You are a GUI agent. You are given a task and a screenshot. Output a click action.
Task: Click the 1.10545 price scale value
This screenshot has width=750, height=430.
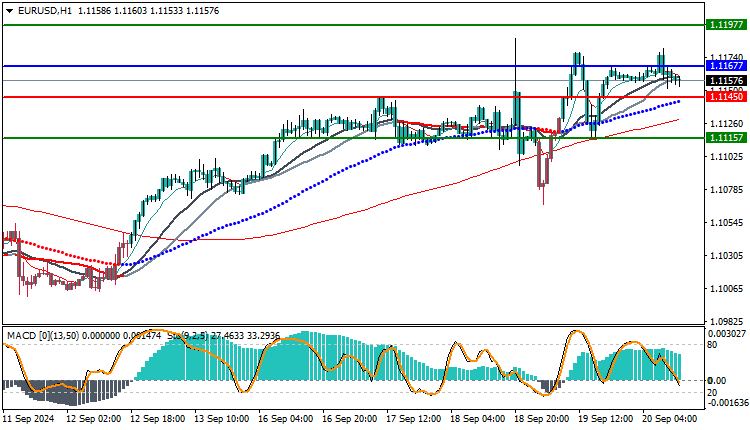pyautogui.click(x=727, y=222)
